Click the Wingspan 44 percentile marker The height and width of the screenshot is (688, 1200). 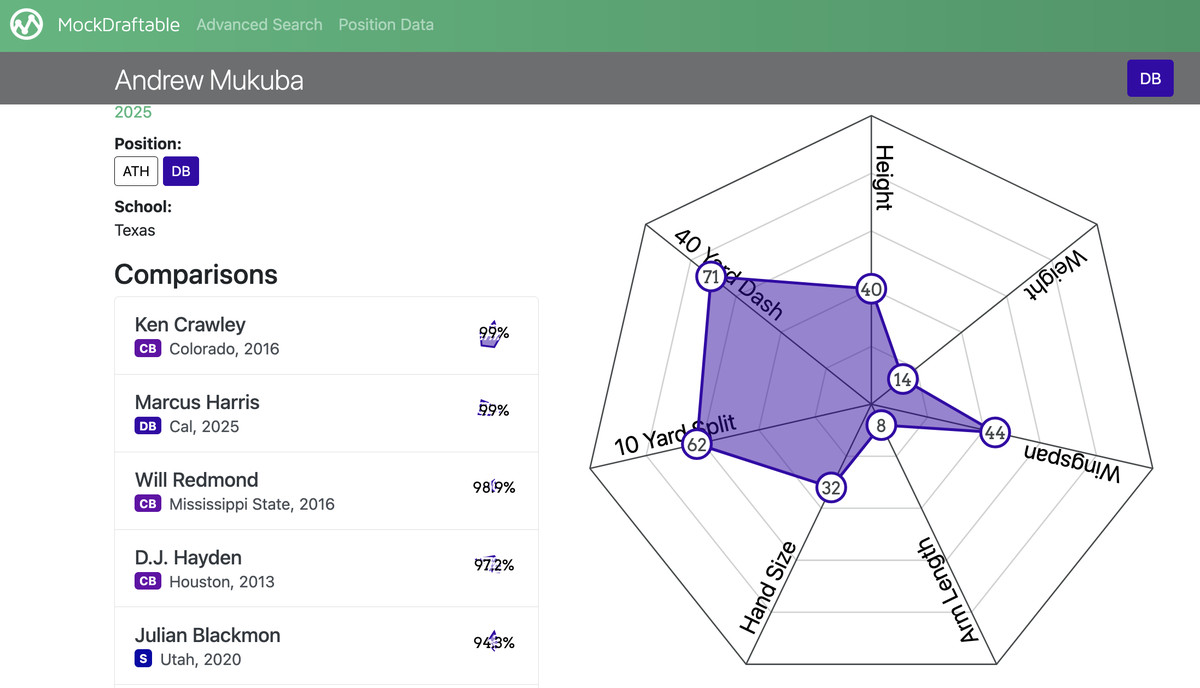994,433
